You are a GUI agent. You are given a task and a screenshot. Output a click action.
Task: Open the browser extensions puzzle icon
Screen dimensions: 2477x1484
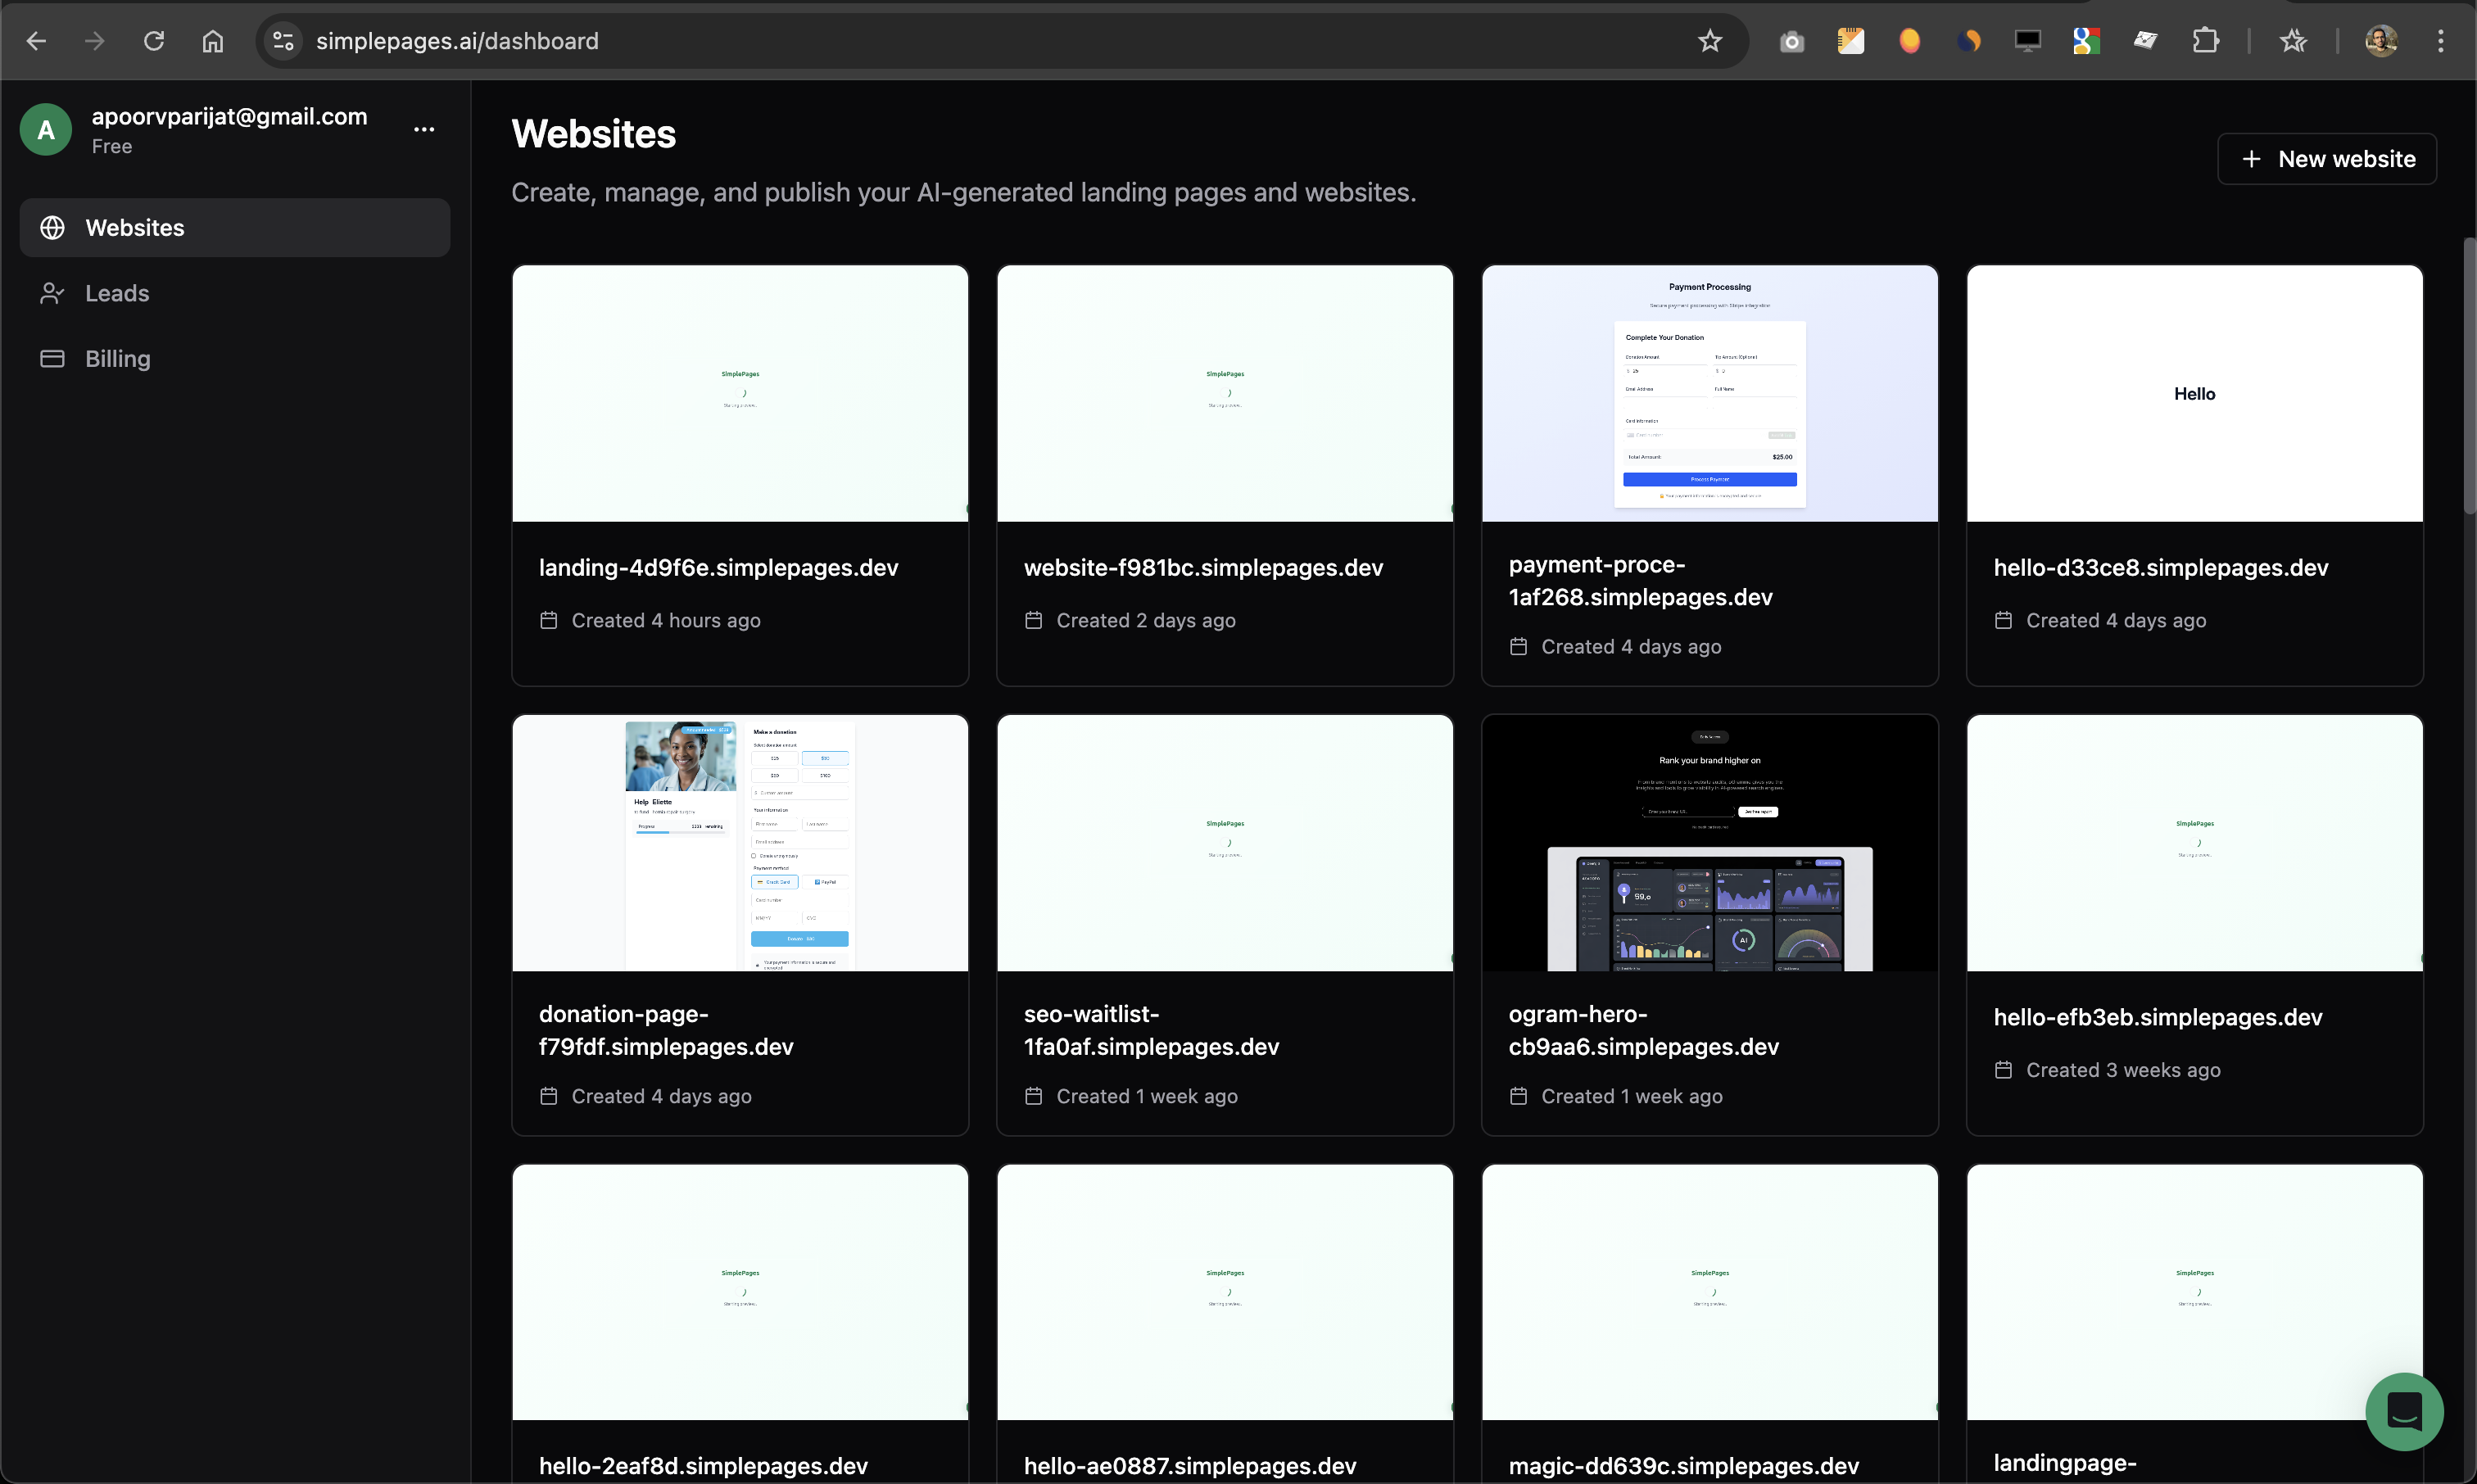(x=2205, y=41)
